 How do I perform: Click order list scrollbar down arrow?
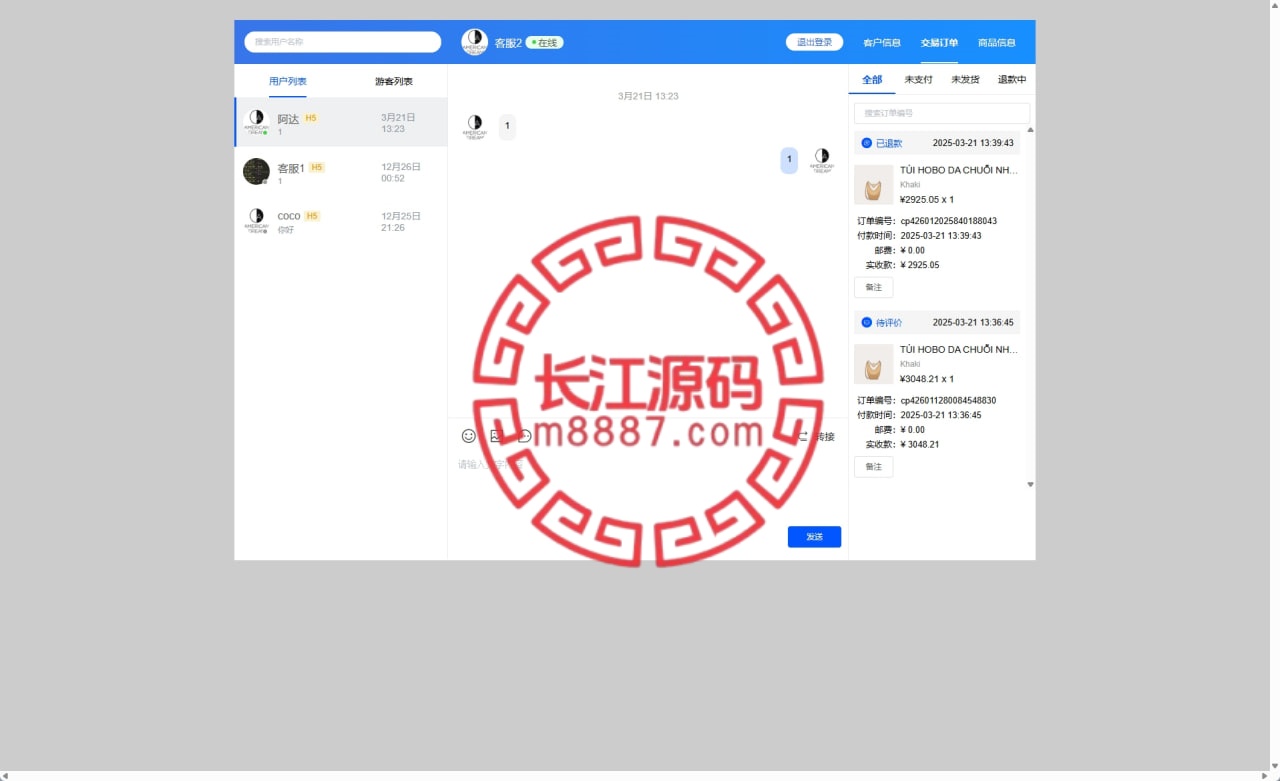coord(1031,484)
